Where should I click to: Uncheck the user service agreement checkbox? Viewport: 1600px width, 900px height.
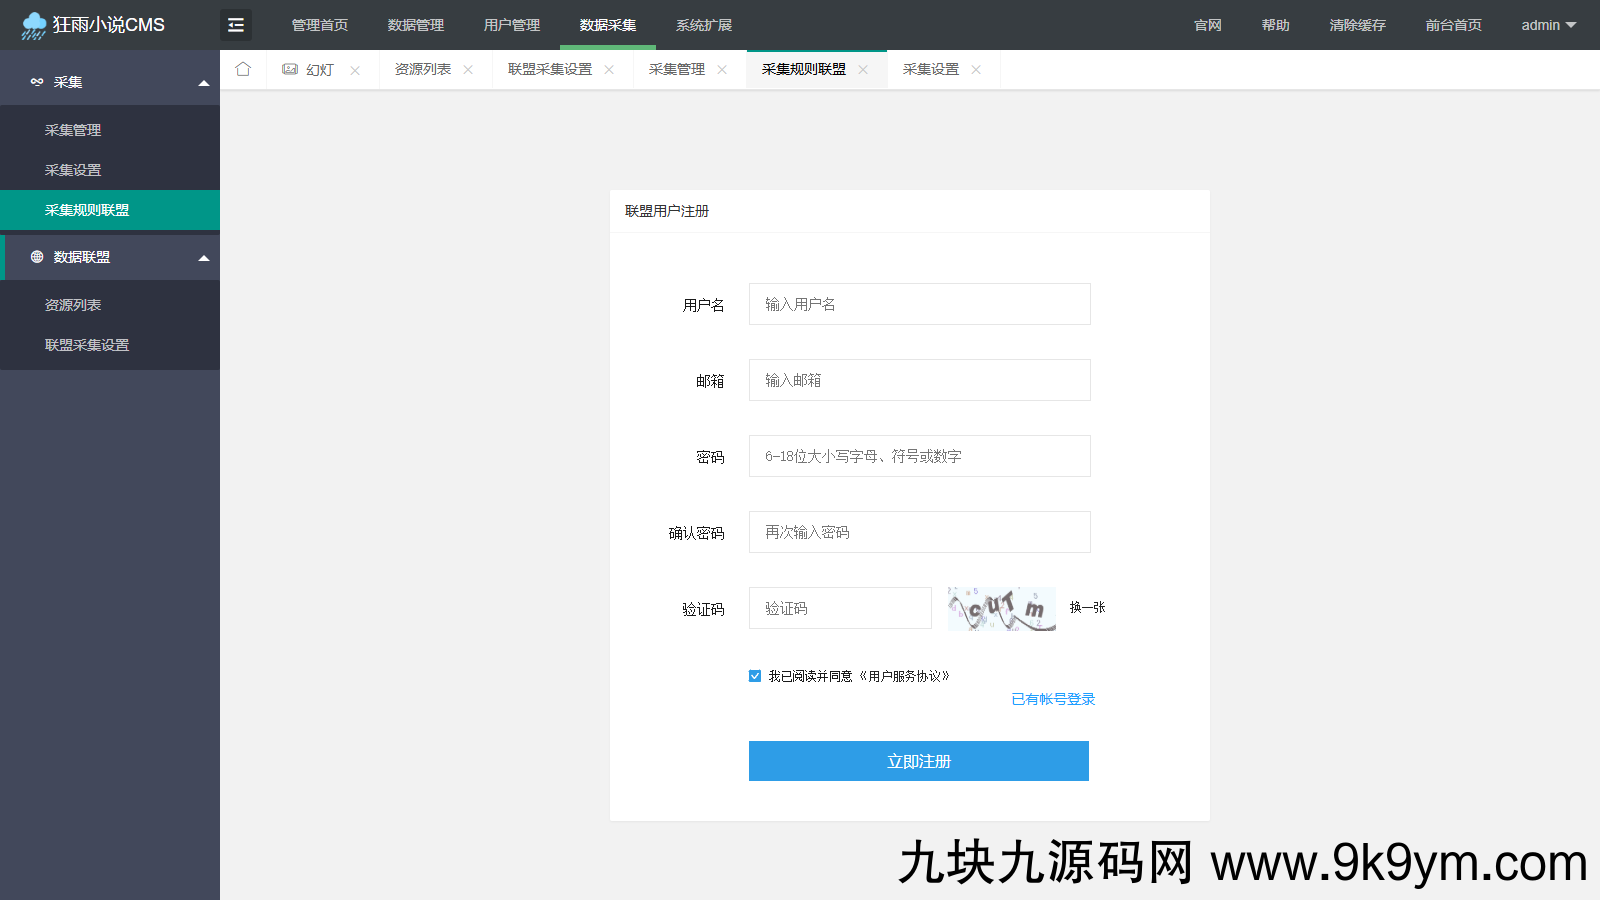point(755,676)
